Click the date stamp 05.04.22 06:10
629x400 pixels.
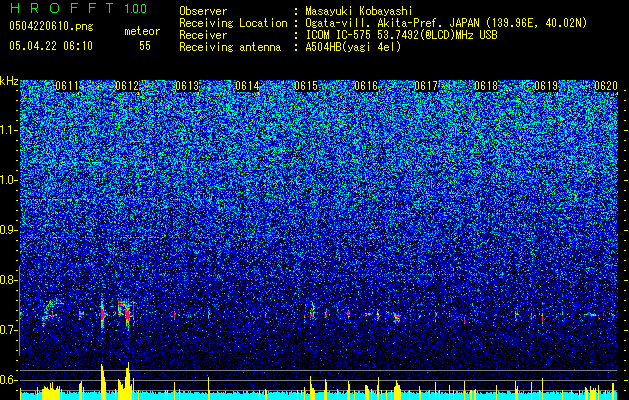pos(51,46)
